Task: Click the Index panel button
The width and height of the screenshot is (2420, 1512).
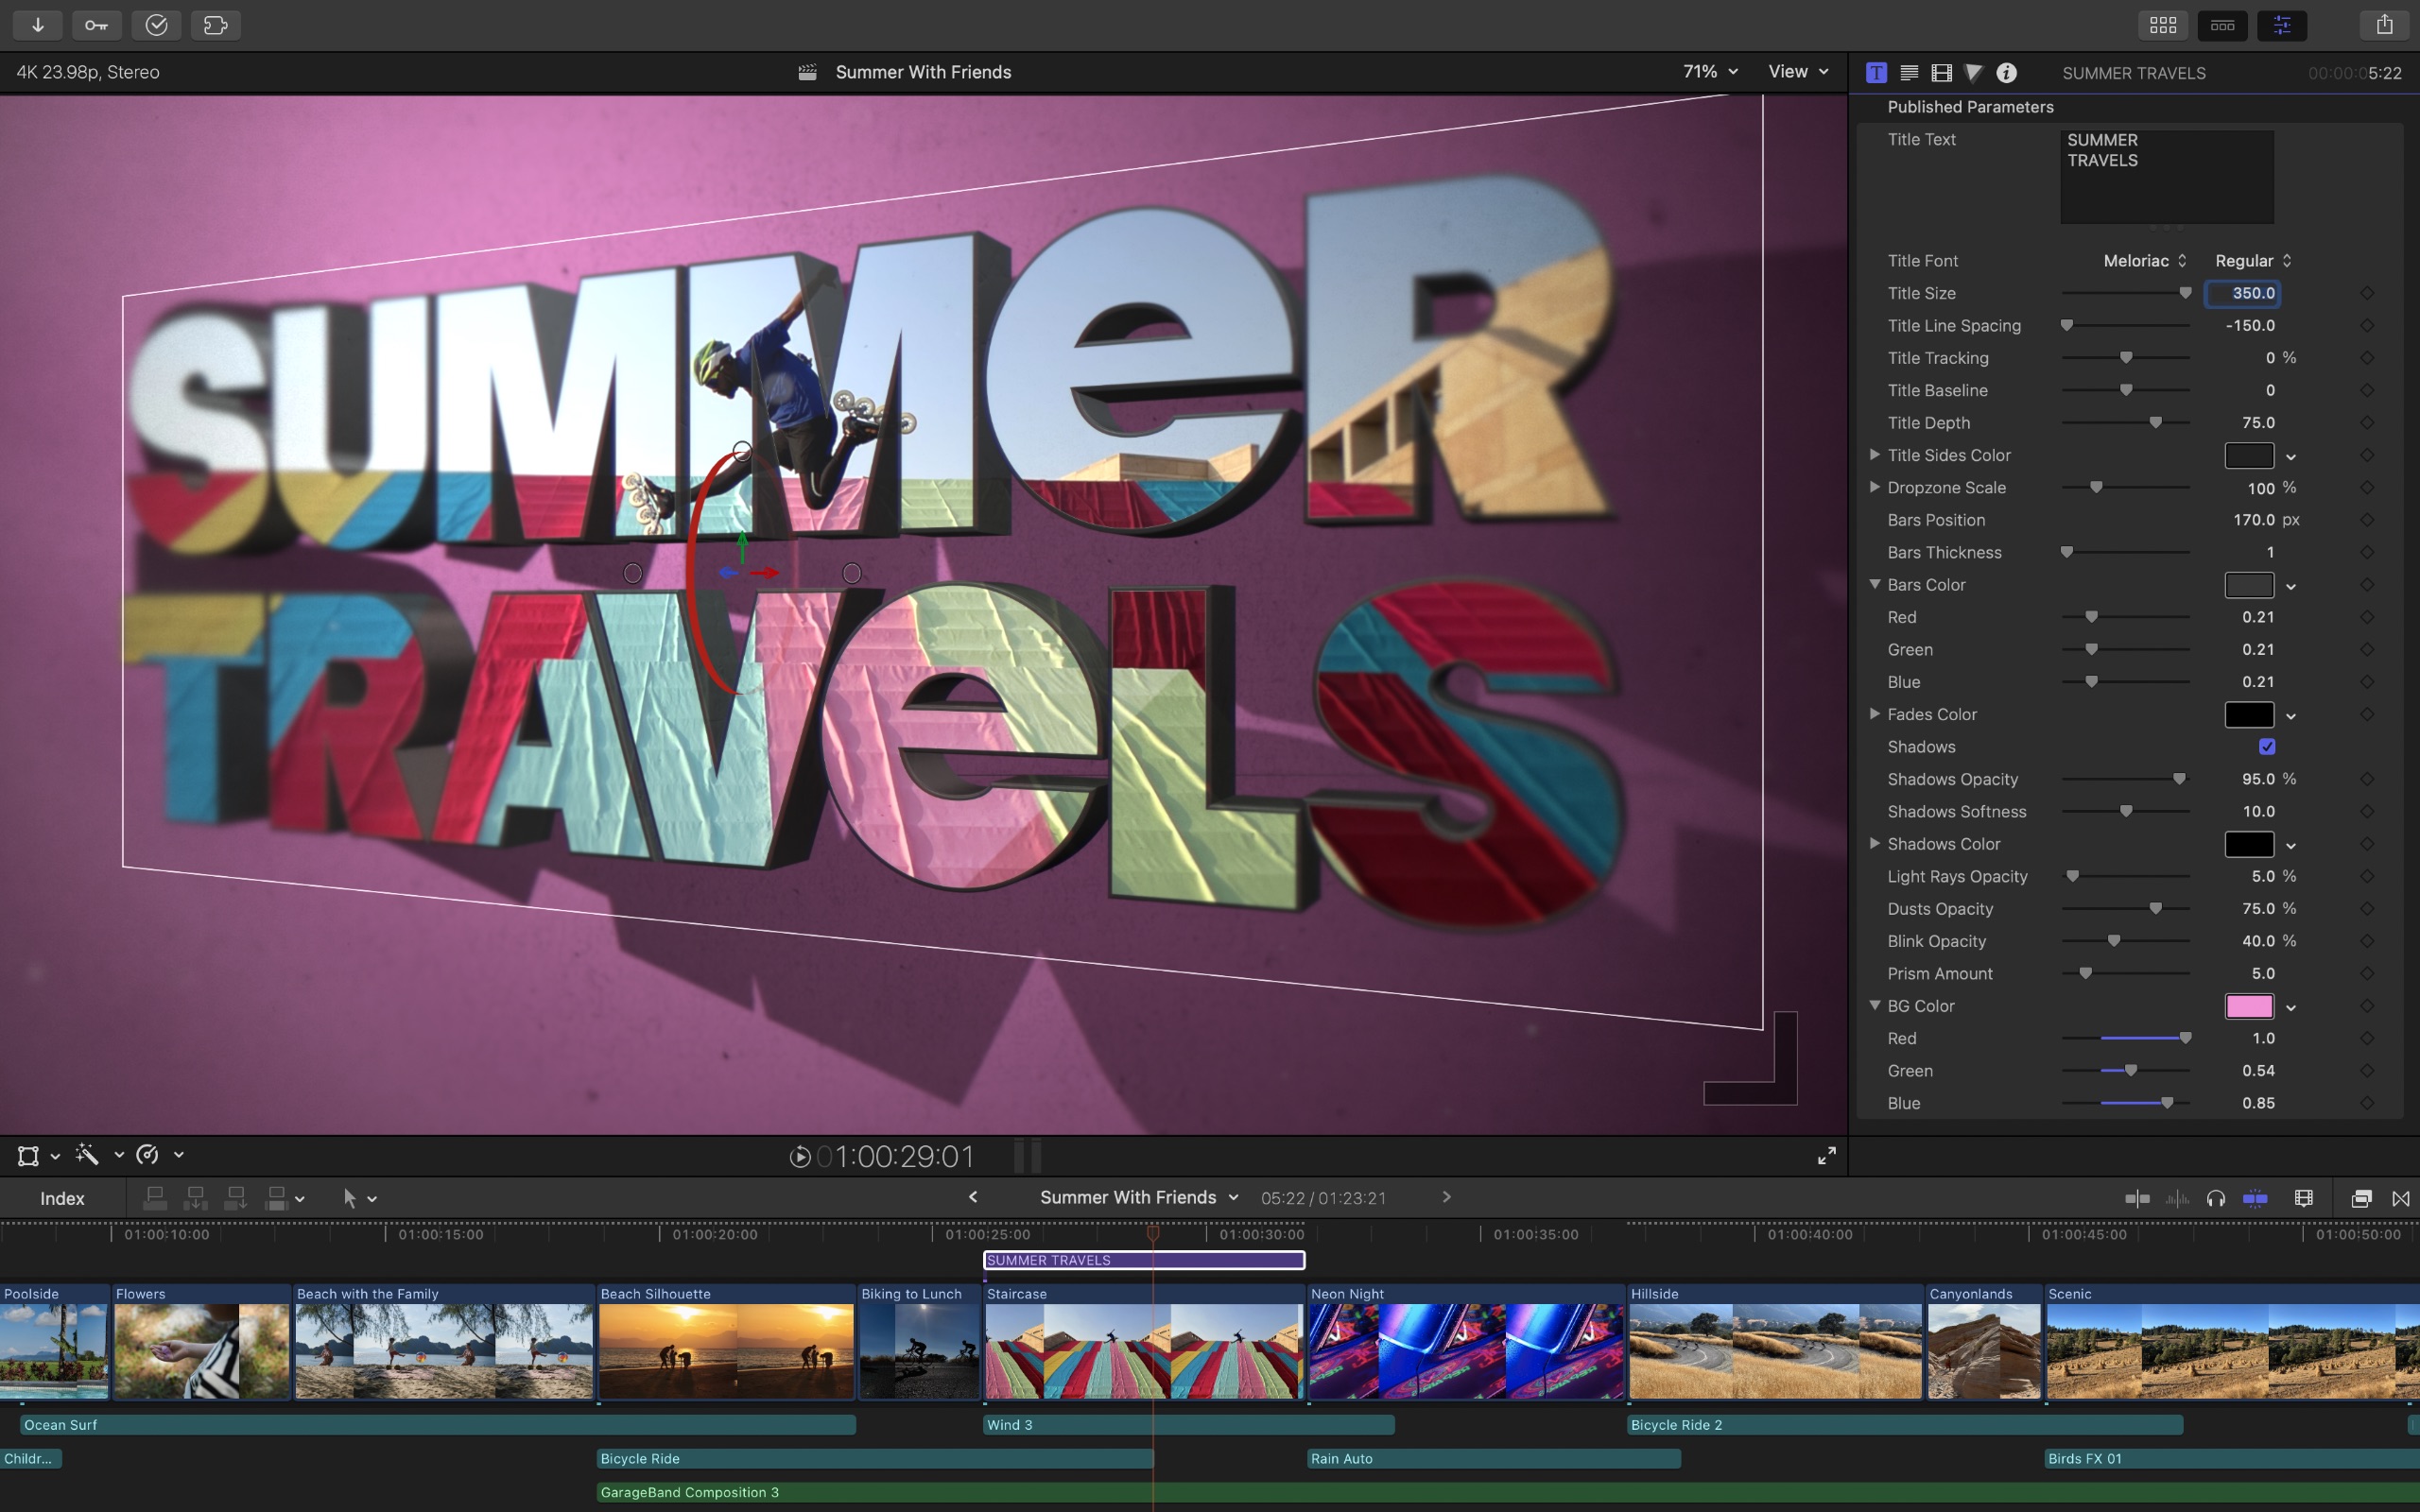Action: coord(62,1196)
